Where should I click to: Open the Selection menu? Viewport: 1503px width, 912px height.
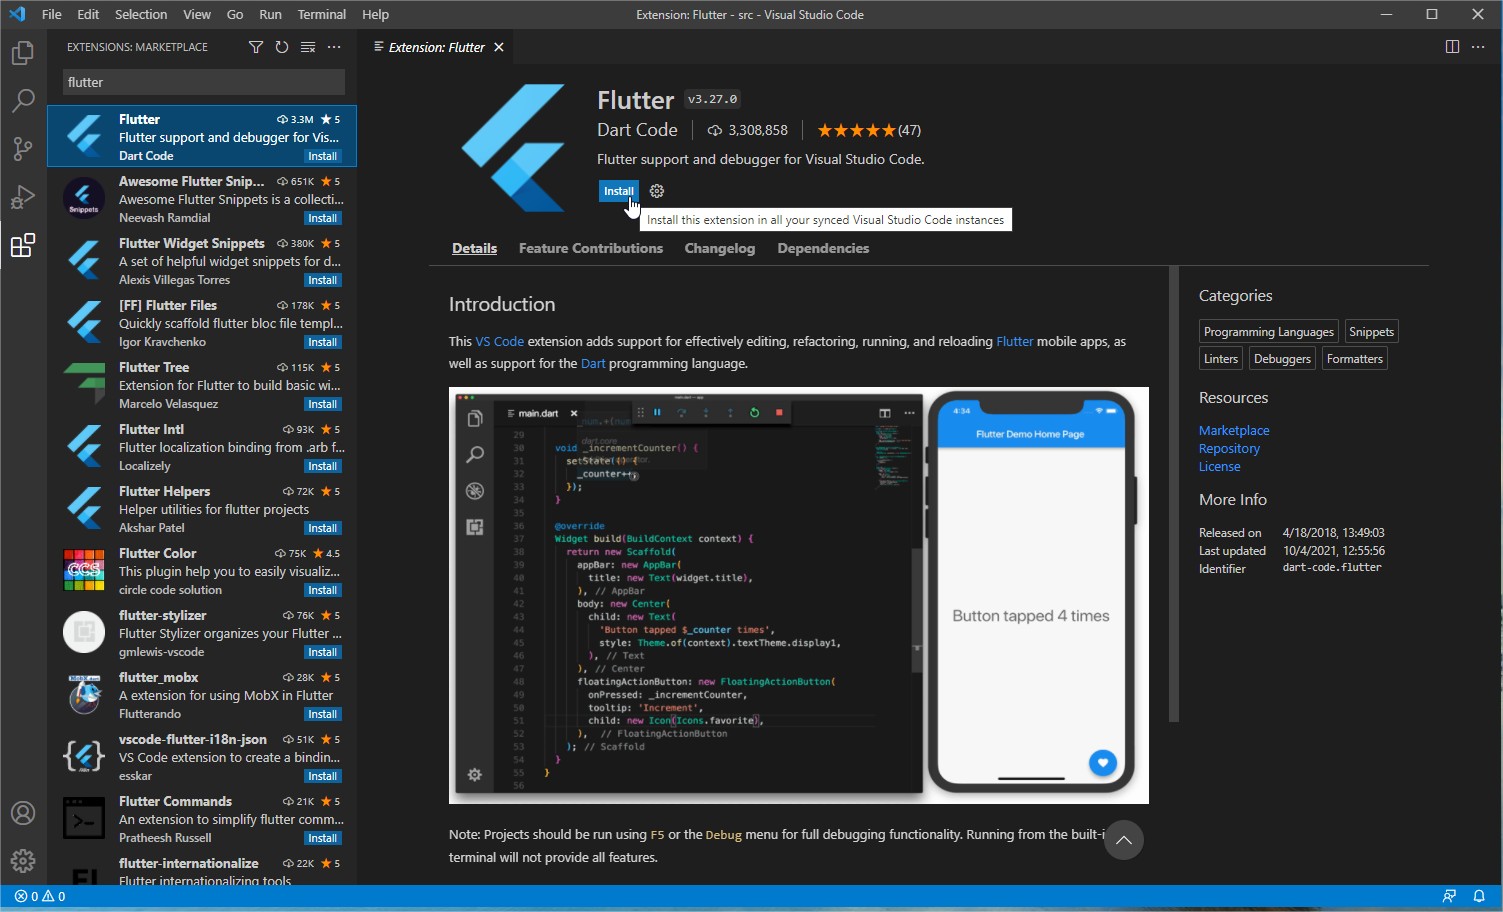tap(141, 14)
